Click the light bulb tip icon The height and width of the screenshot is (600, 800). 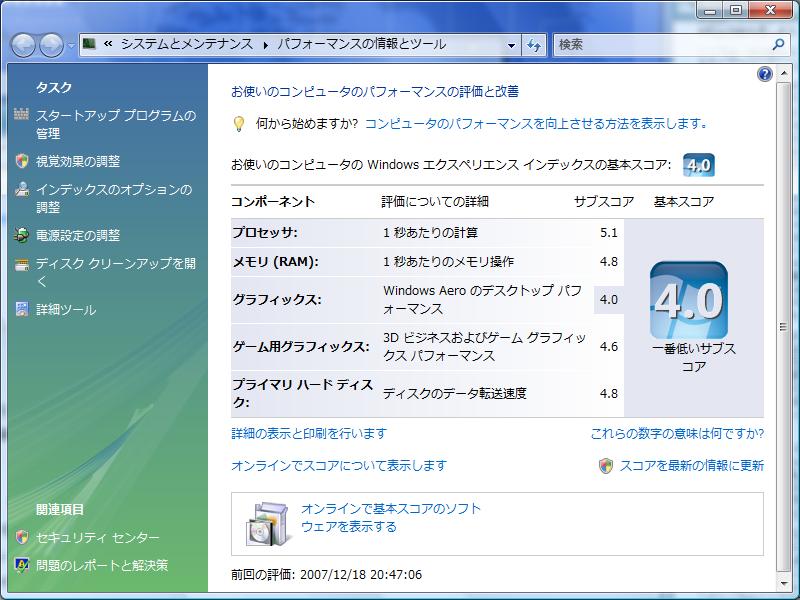tap(239, 124)
